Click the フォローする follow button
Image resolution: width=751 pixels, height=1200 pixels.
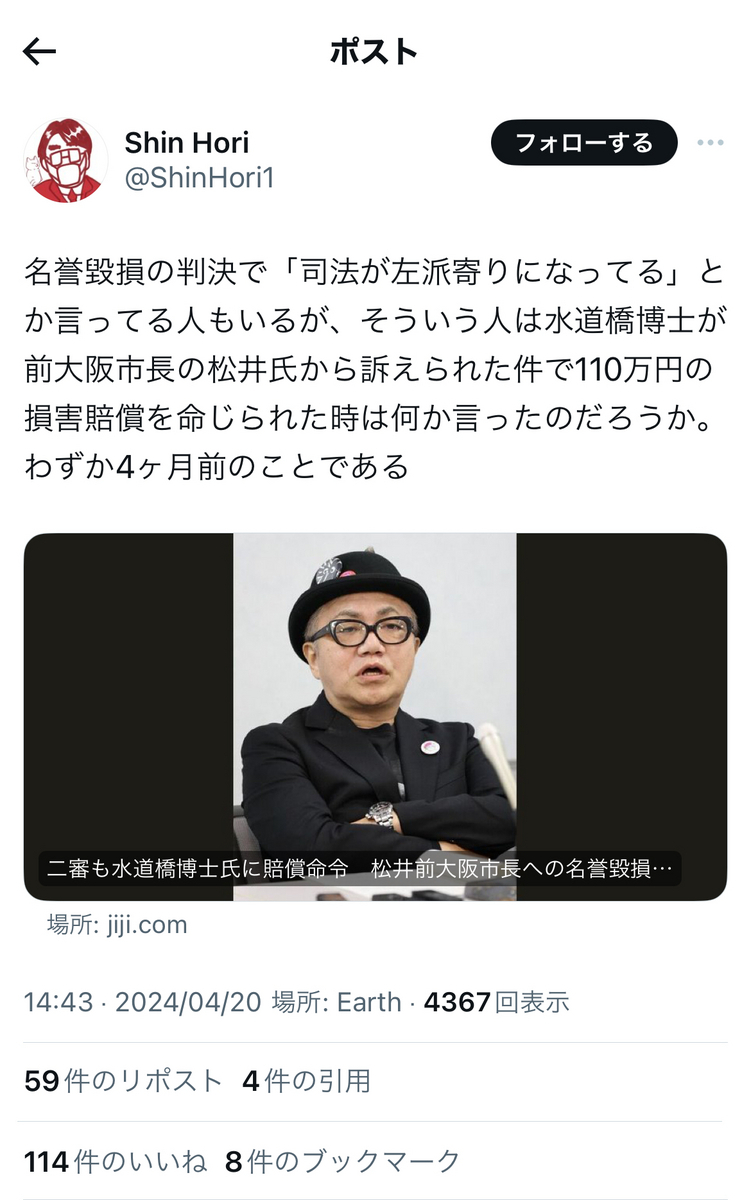tap(584, 143)
